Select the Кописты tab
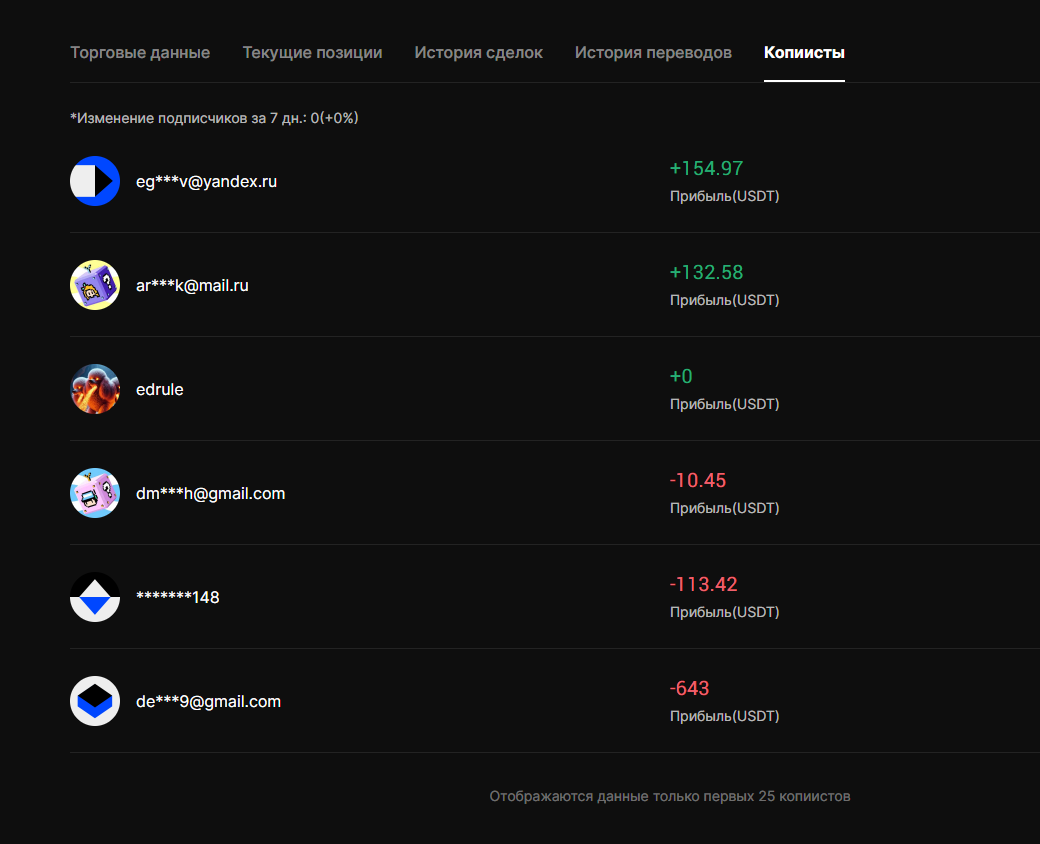1040x844 pixels. [x=804, y=53]
